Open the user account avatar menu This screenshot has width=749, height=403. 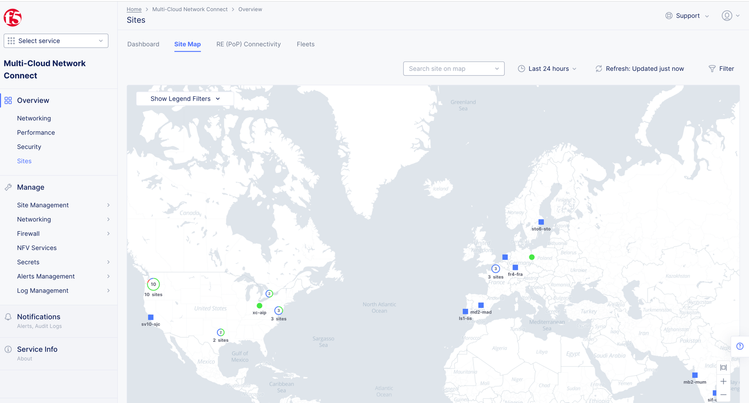(727, 16)
